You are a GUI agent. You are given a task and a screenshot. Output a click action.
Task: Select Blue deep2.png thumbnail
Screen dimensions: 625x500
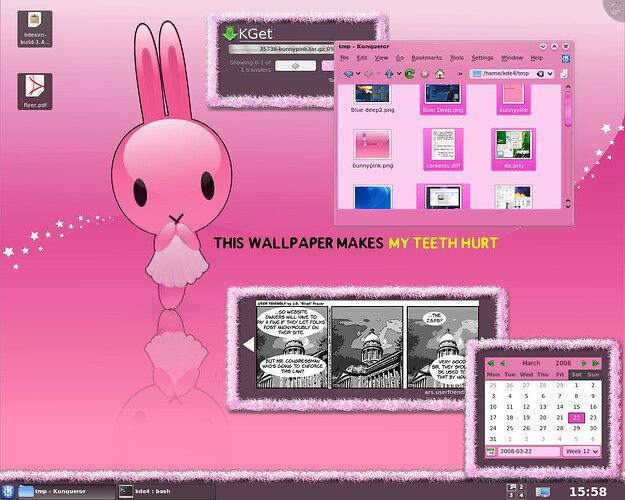[x=372, y=98]
